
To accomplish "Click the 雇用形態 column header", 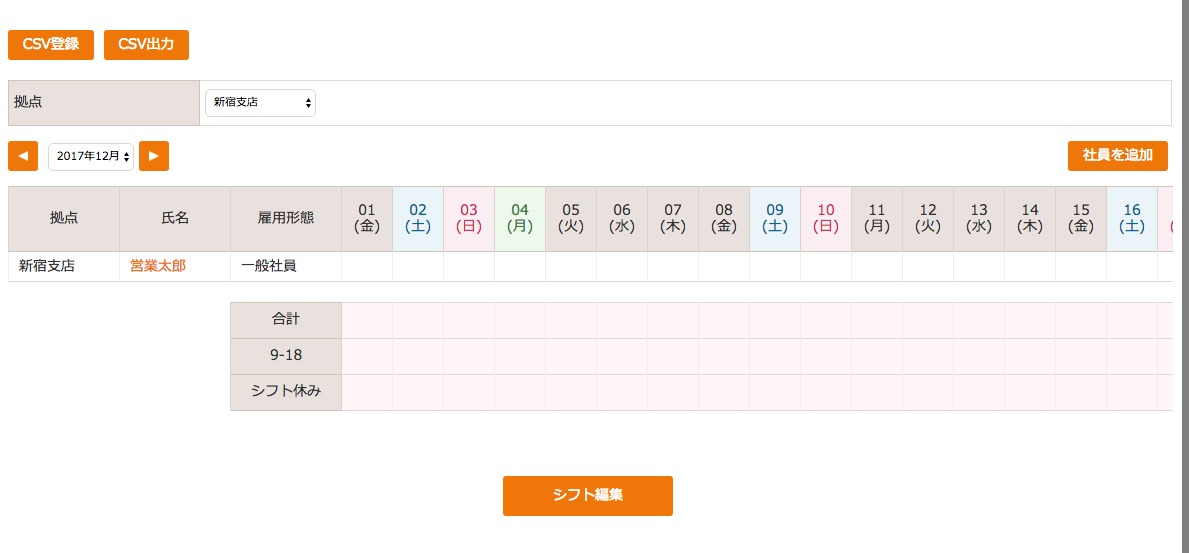I will [x=286, y=218].
